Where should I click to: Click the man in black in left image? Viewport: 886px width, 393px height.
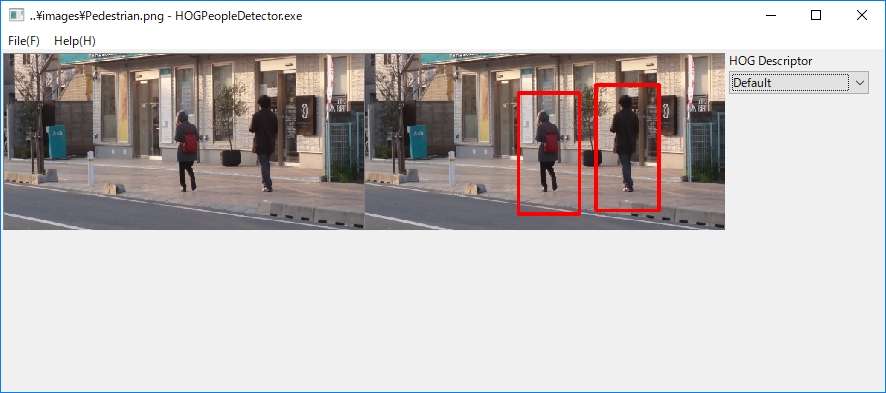pos(264,143)
